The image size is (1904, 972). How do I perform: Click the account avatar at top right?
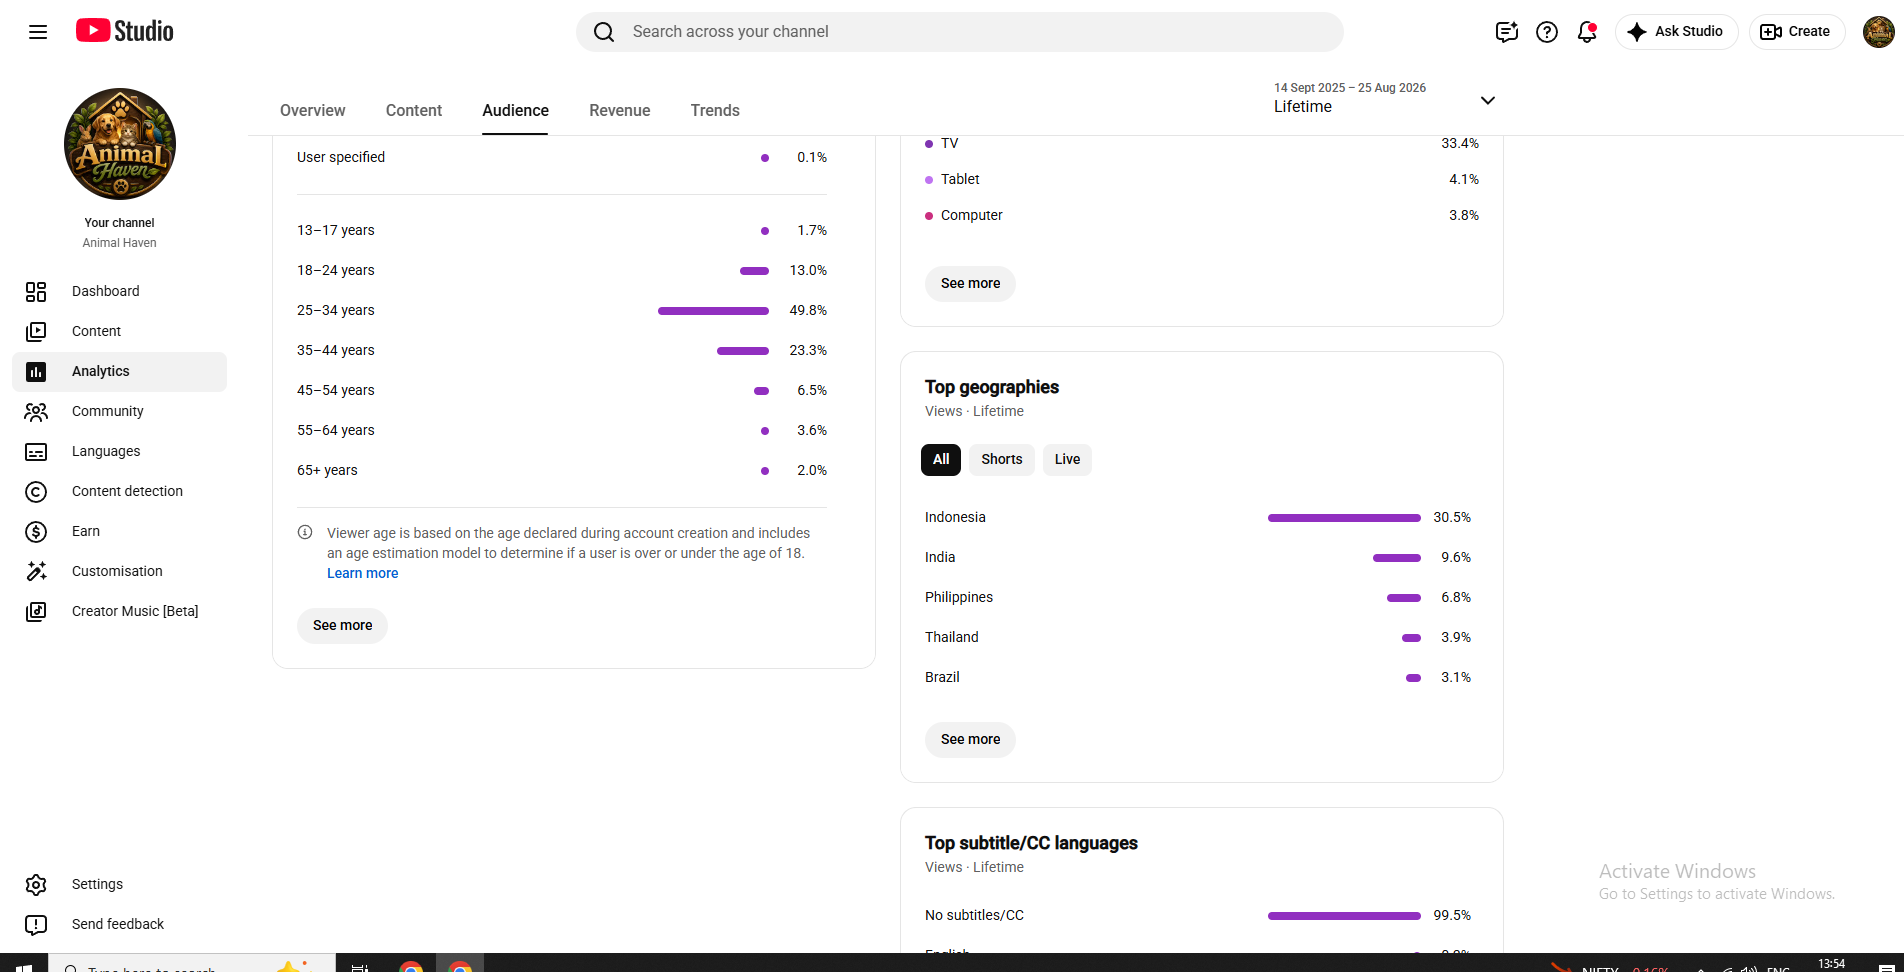point(1879,32)
